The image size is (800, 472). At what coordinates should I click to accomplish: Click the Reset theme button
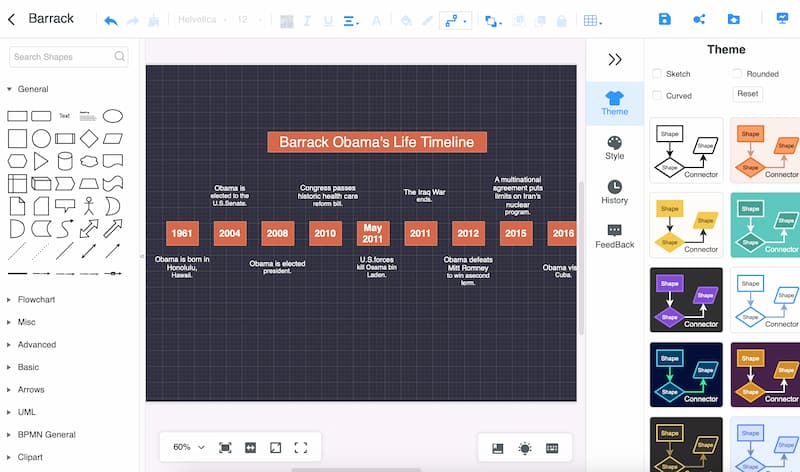point(747,94)
